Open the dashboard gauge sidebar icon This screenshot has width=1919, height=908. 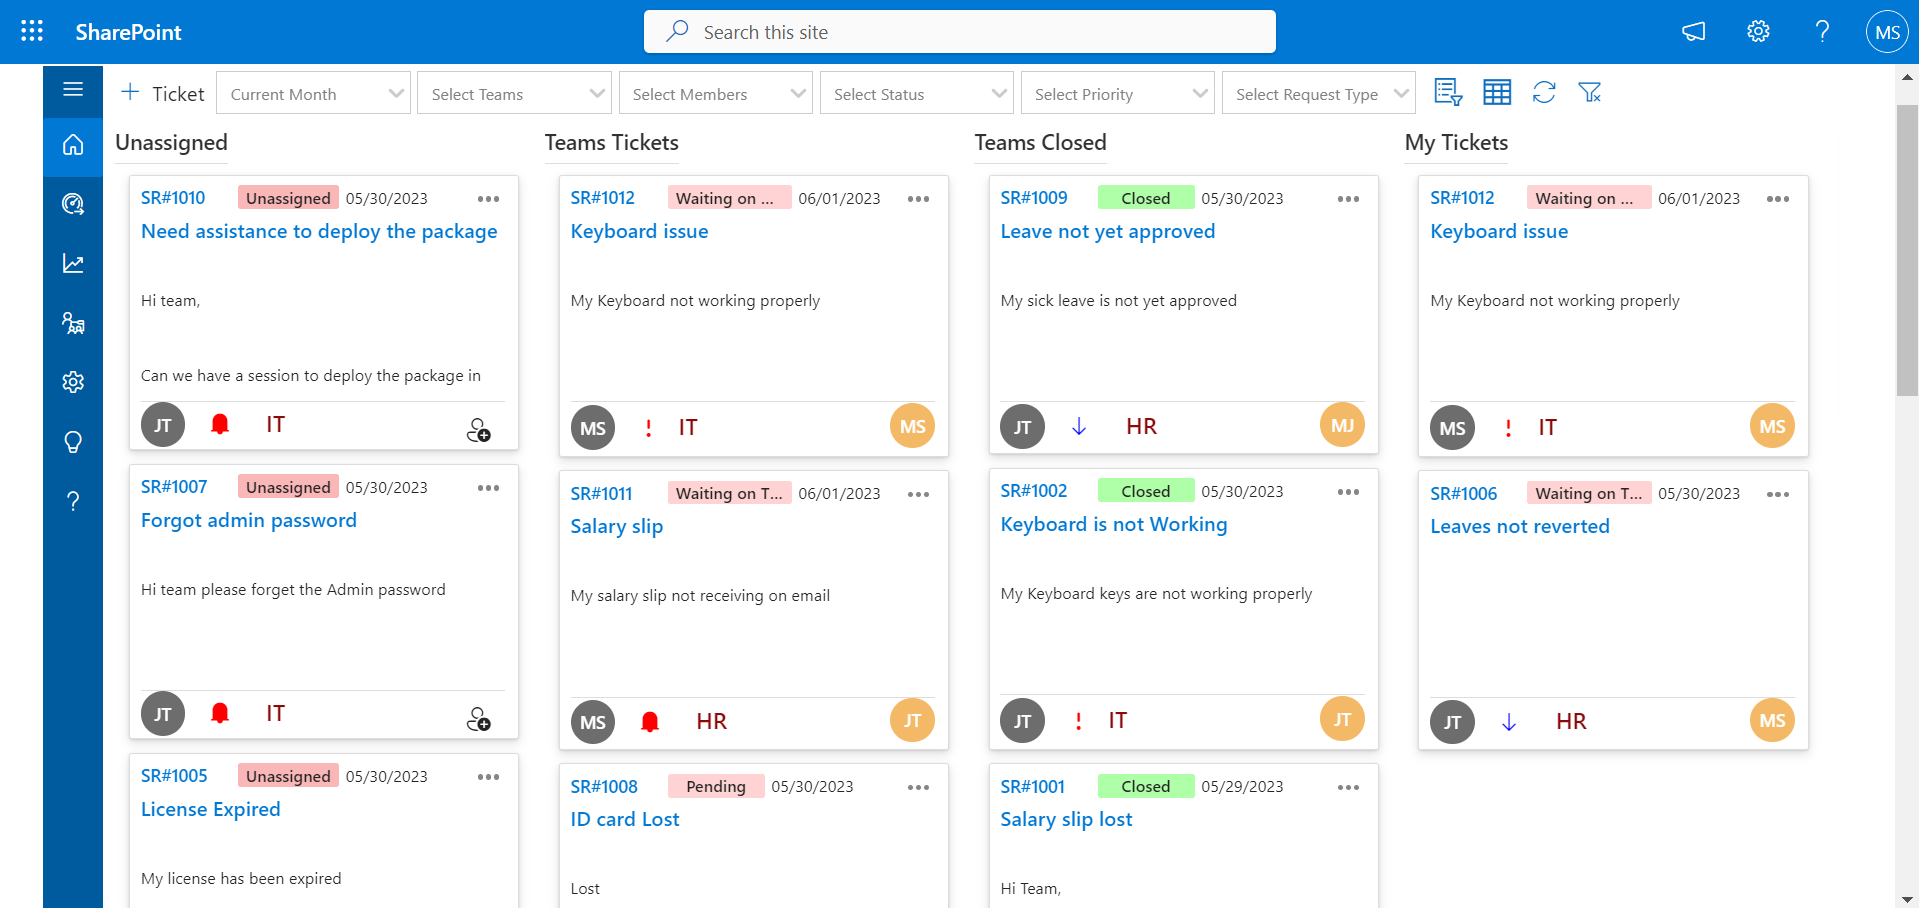pyautogui.click(x=73, y=204)
